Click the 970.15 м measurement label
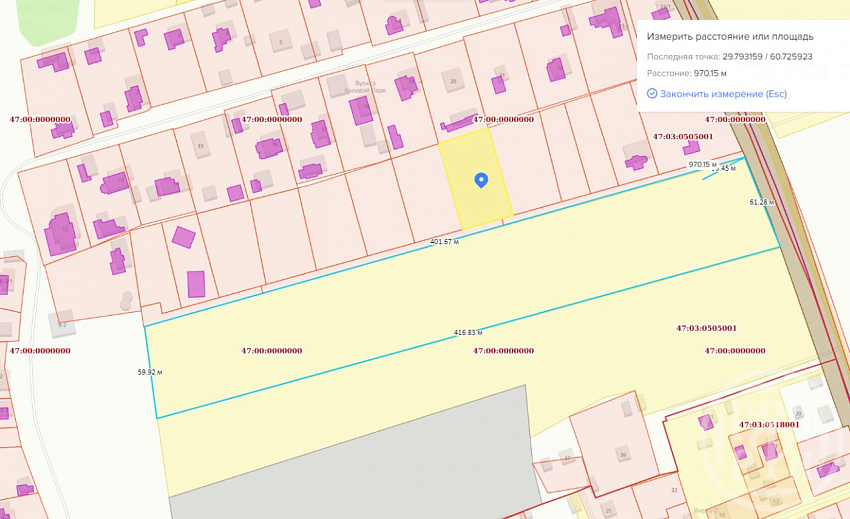The width and height of the screenshot is (850, 519). coord(703,164)
